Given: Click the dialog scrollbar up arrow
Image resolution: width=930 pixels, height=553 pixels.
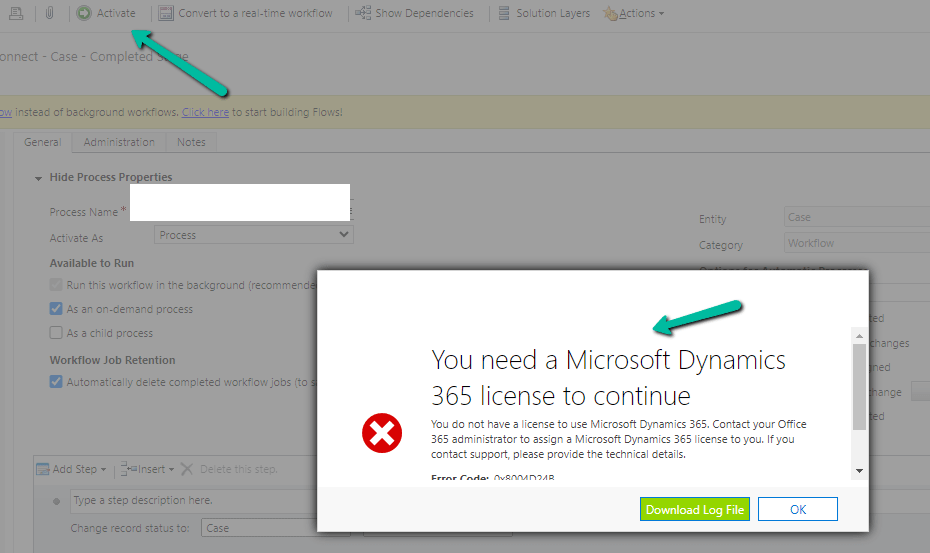Looking at the screenshot, I should (859, 336).
